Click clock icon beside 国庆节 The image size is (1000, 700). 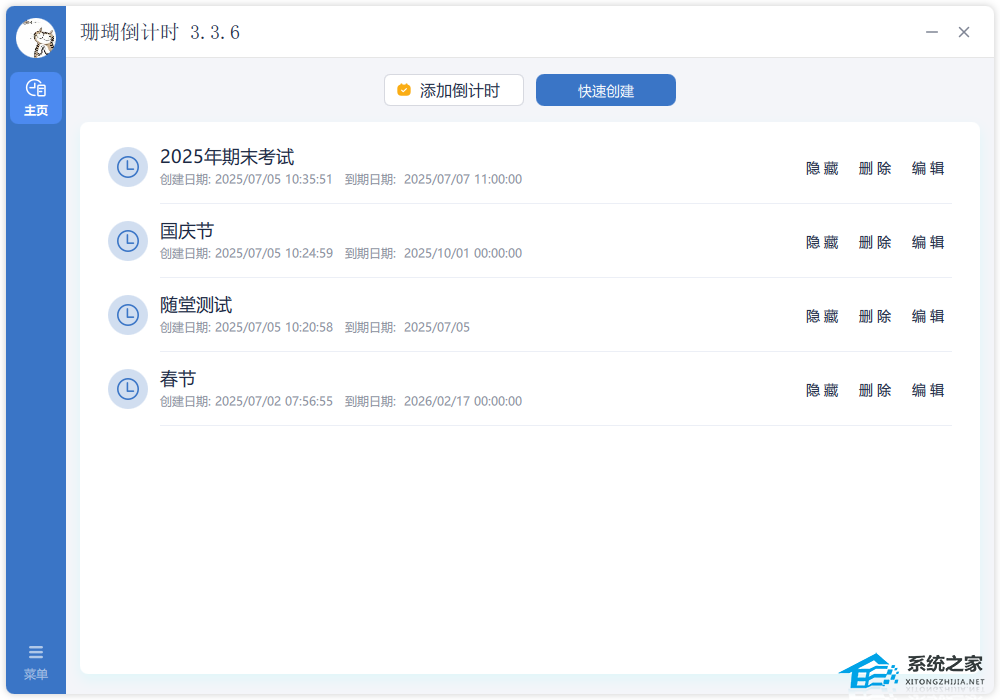128,241
